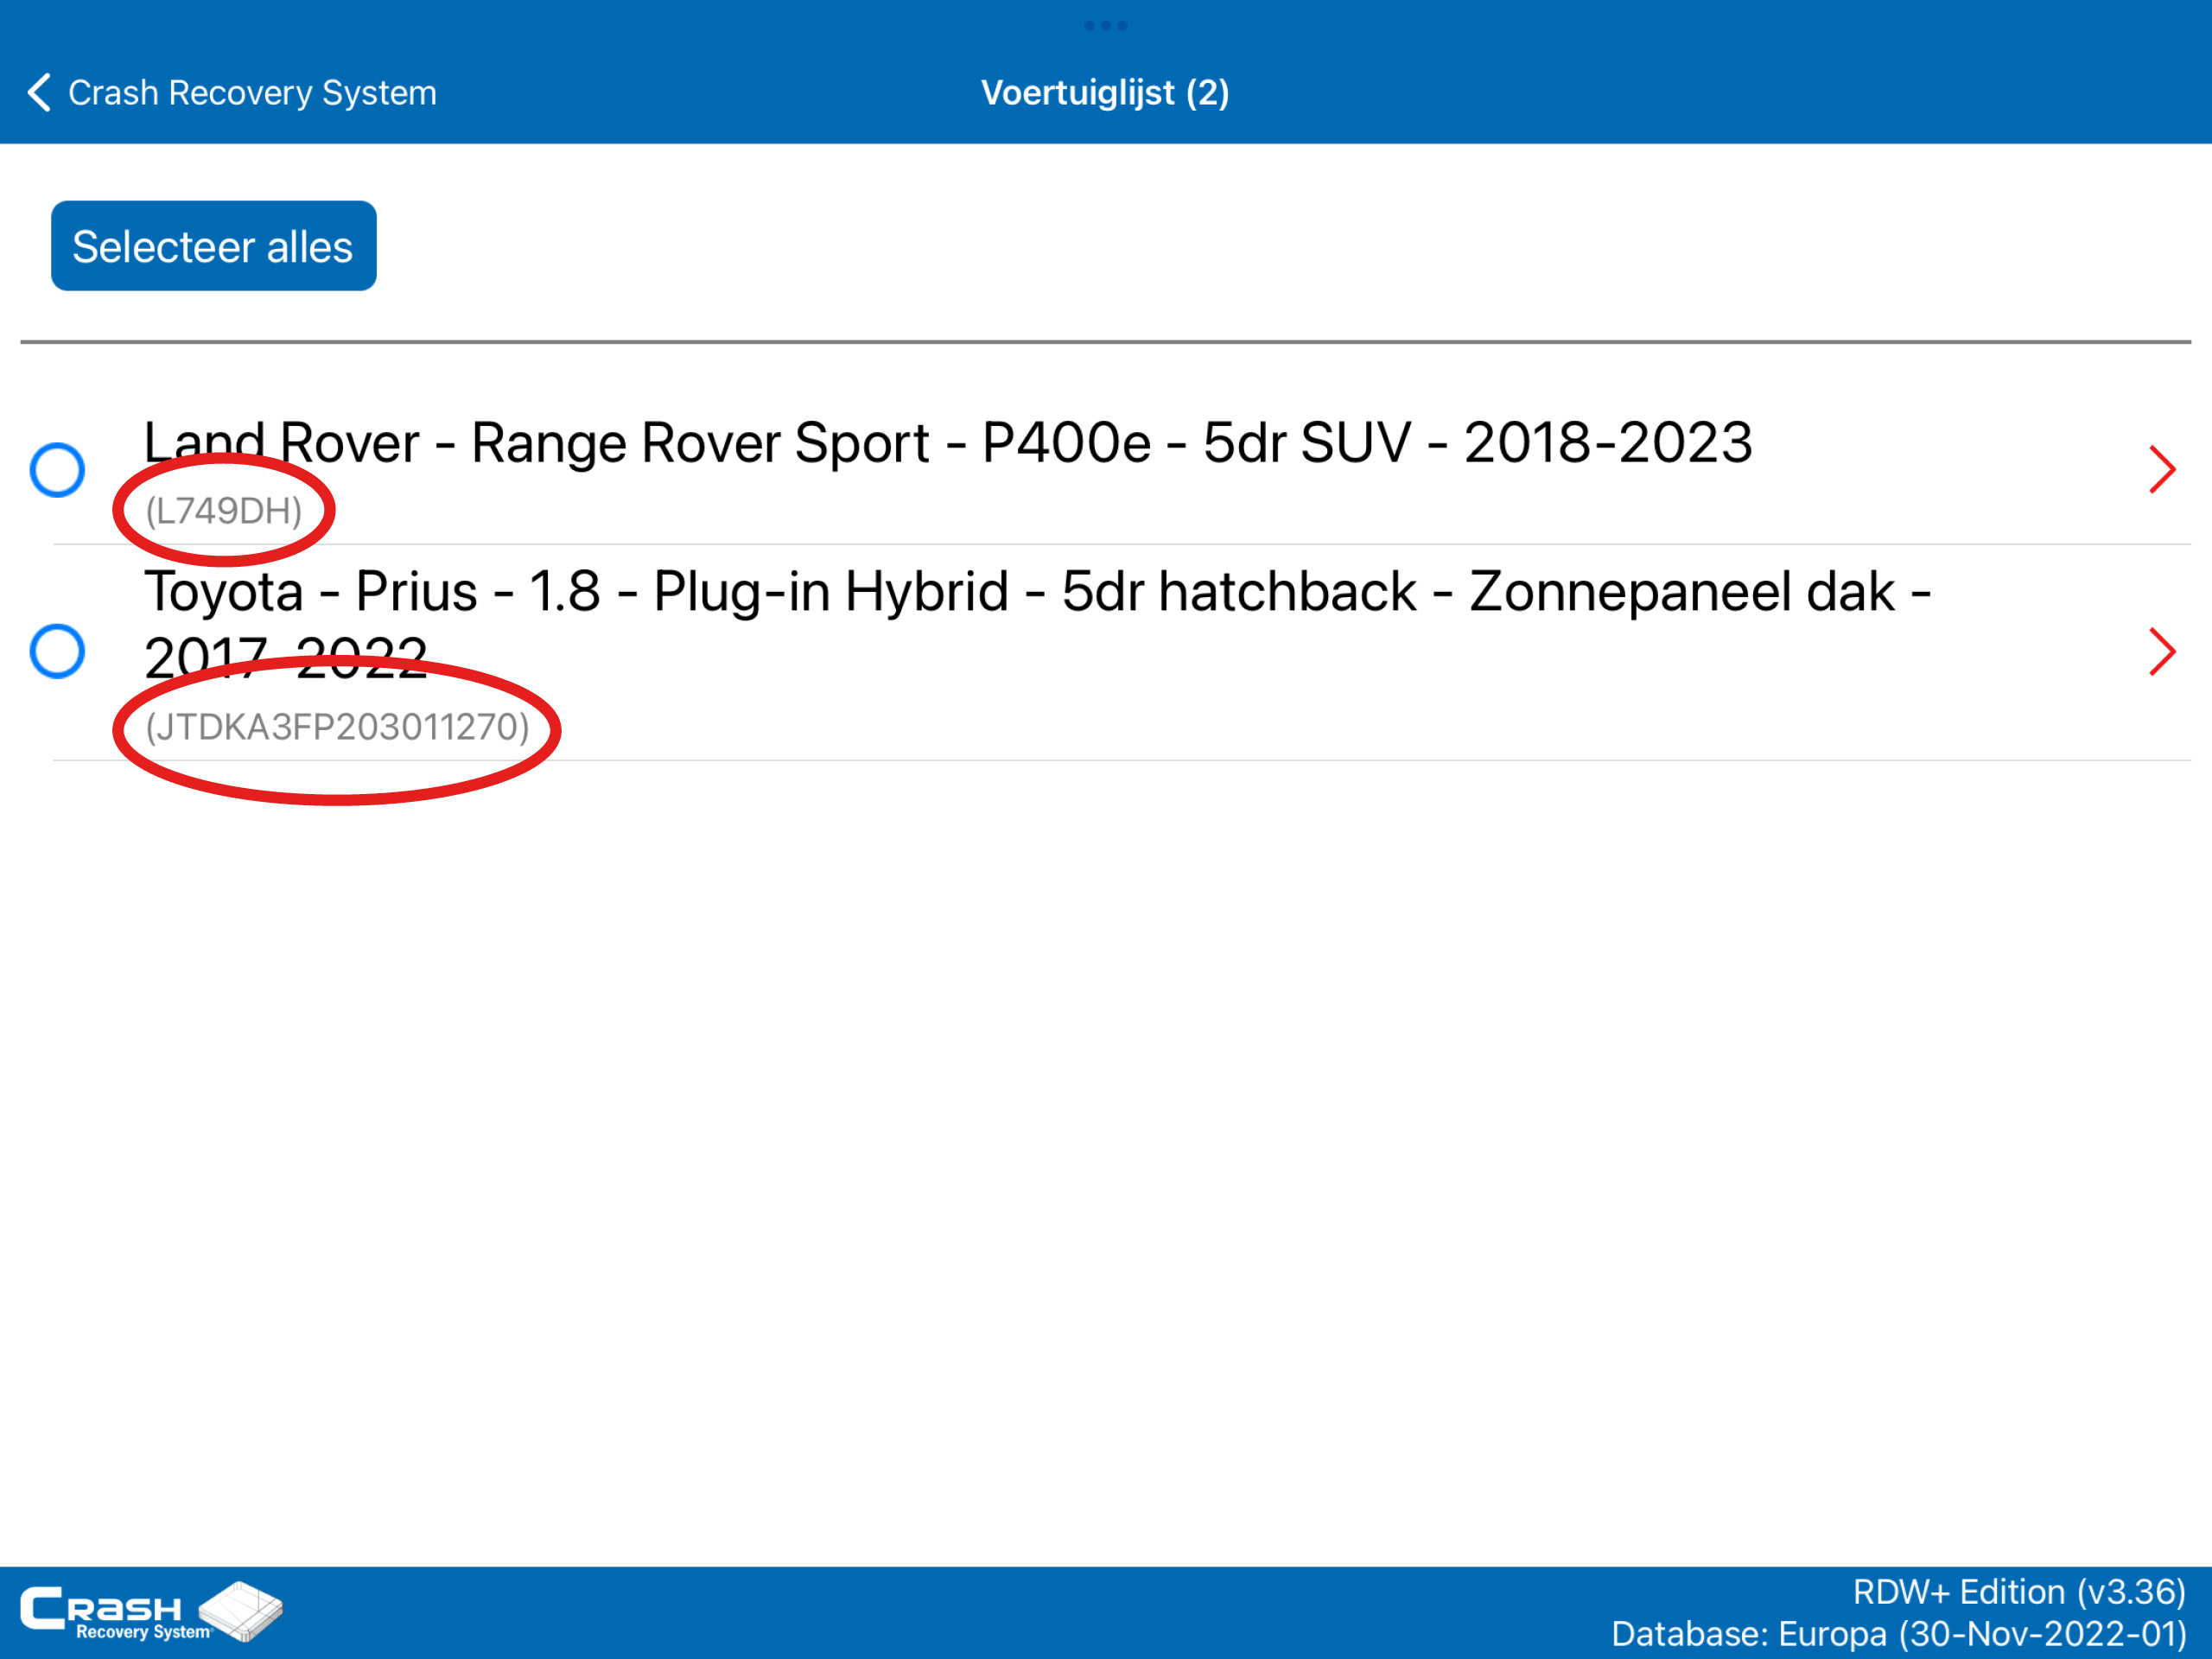Viewport: 2212px width, 1659px height.
Task: Go back to Crash Recovery System
Action: tap(232, 93)
